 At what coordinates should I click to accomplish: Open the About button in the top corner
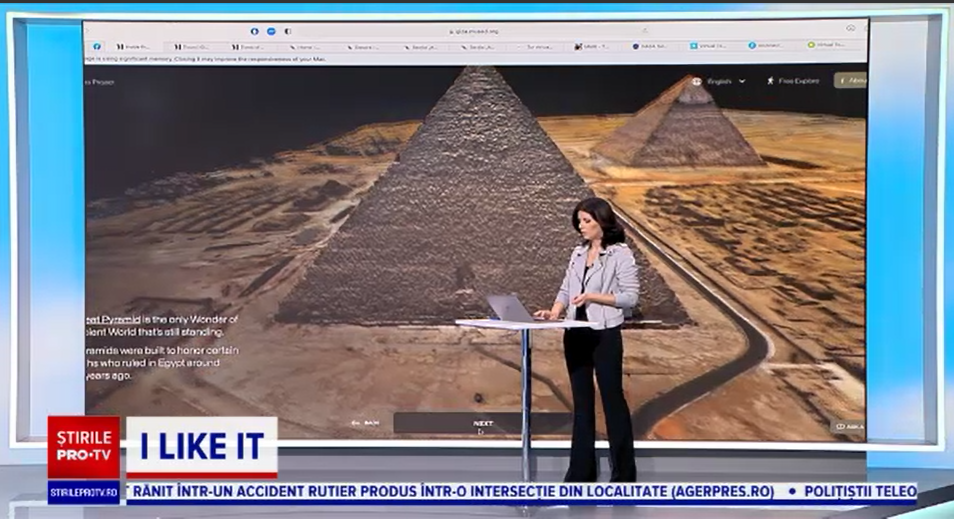pos(852,80)
